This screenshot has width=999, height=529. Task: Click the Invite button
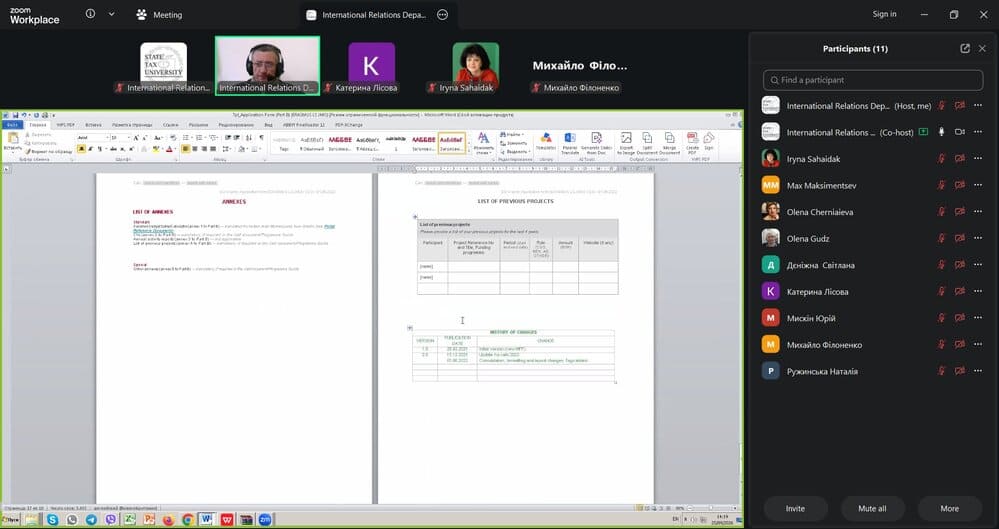pyautogui.click(x=795, y=509)
